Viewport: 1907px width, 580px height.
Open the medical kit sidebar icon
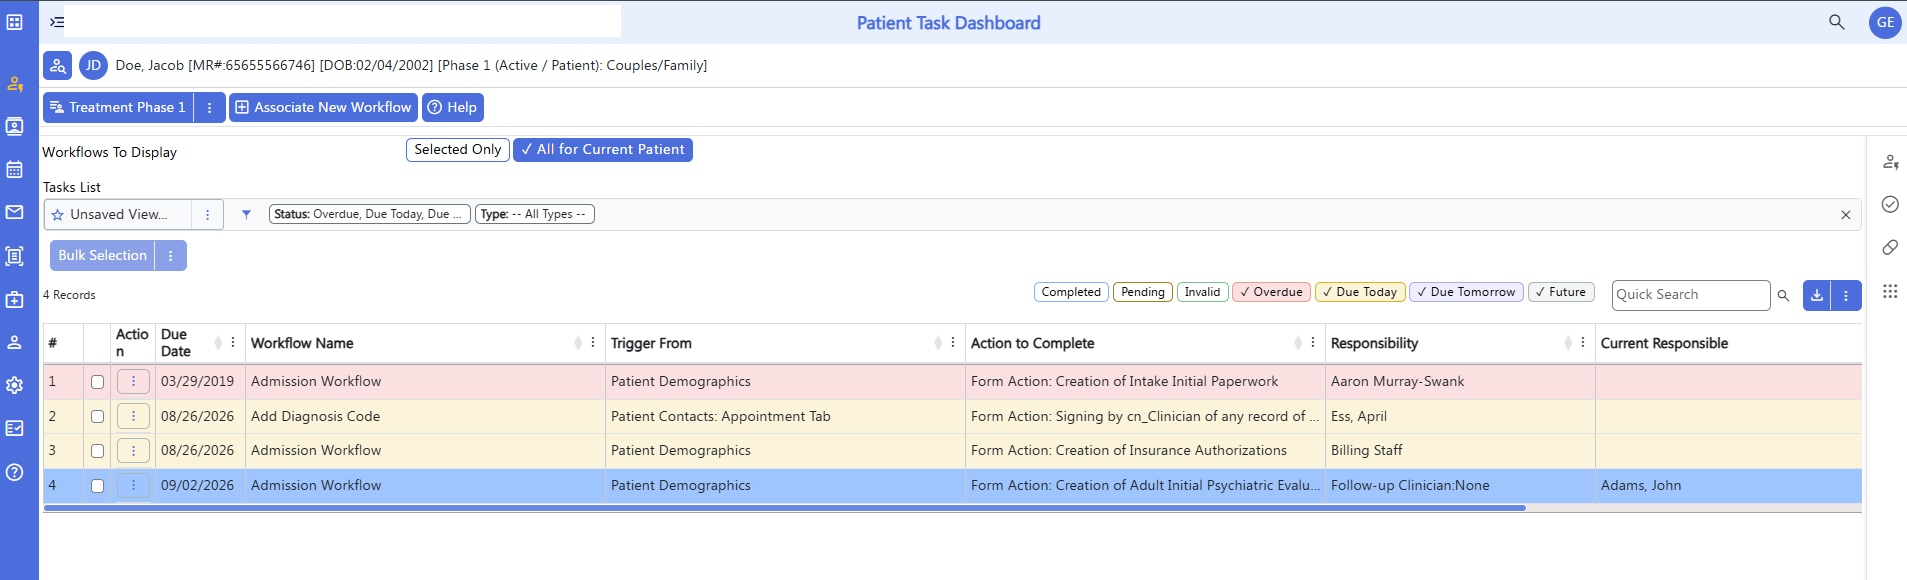(x=14, y=299)
